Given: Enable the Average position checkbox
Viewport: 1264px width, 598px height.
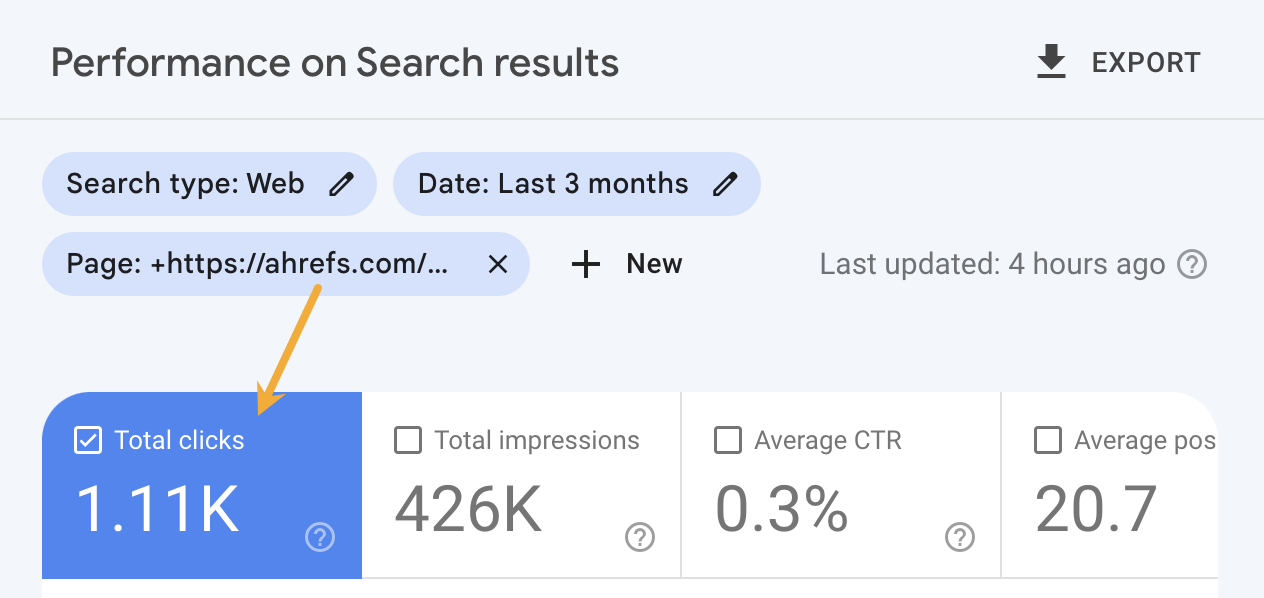Looking at the screenshot, I should pyautogui.click(x=1047, y=440).
